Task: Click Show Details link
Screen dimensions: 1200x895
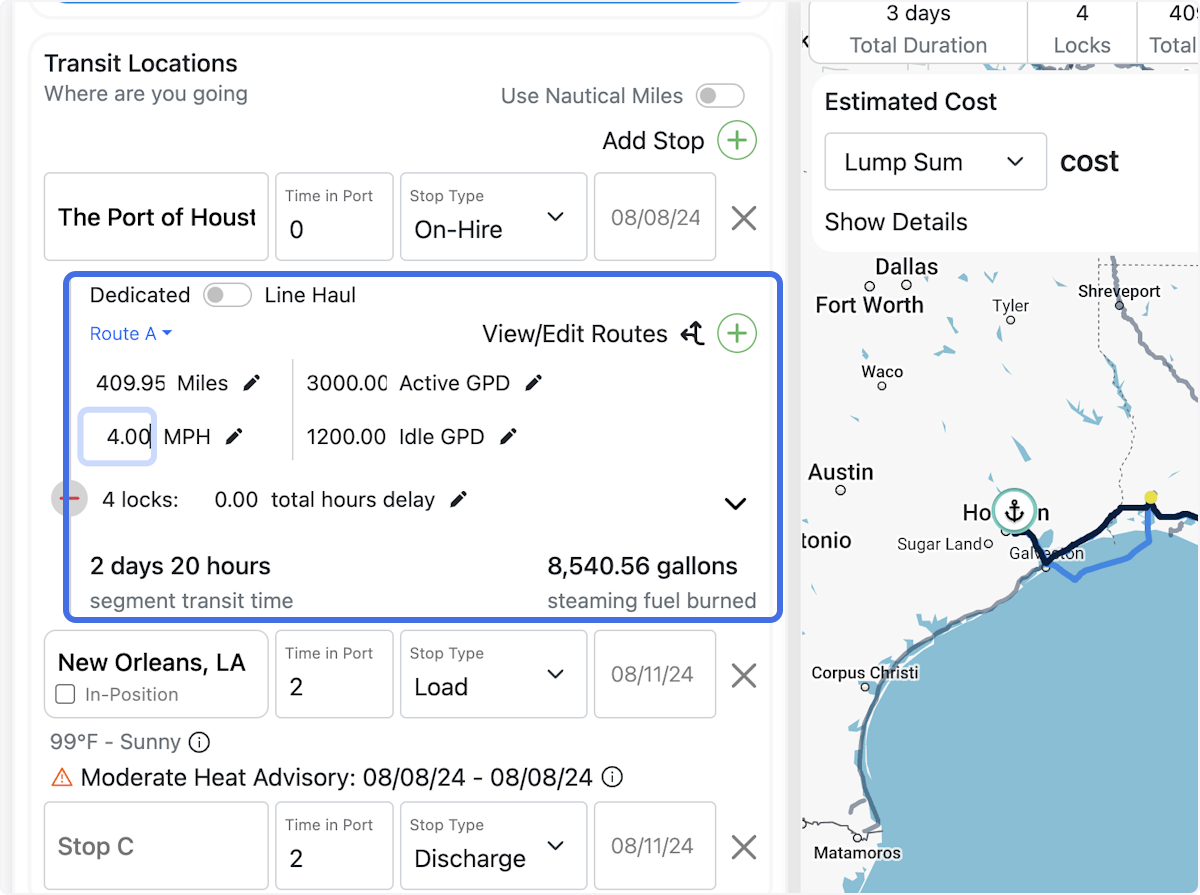Action: (x=896, y=222)
